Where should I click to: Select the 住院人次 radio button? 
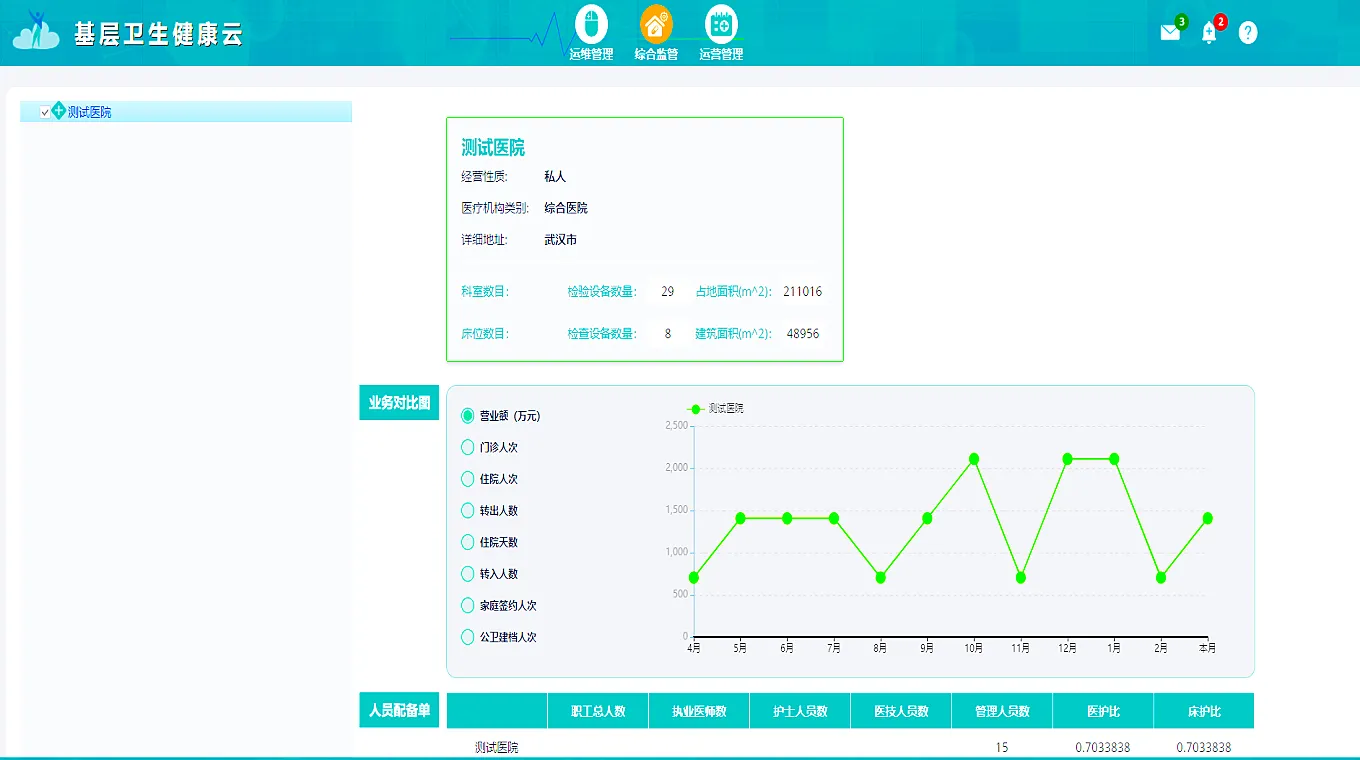click(467, 479)
